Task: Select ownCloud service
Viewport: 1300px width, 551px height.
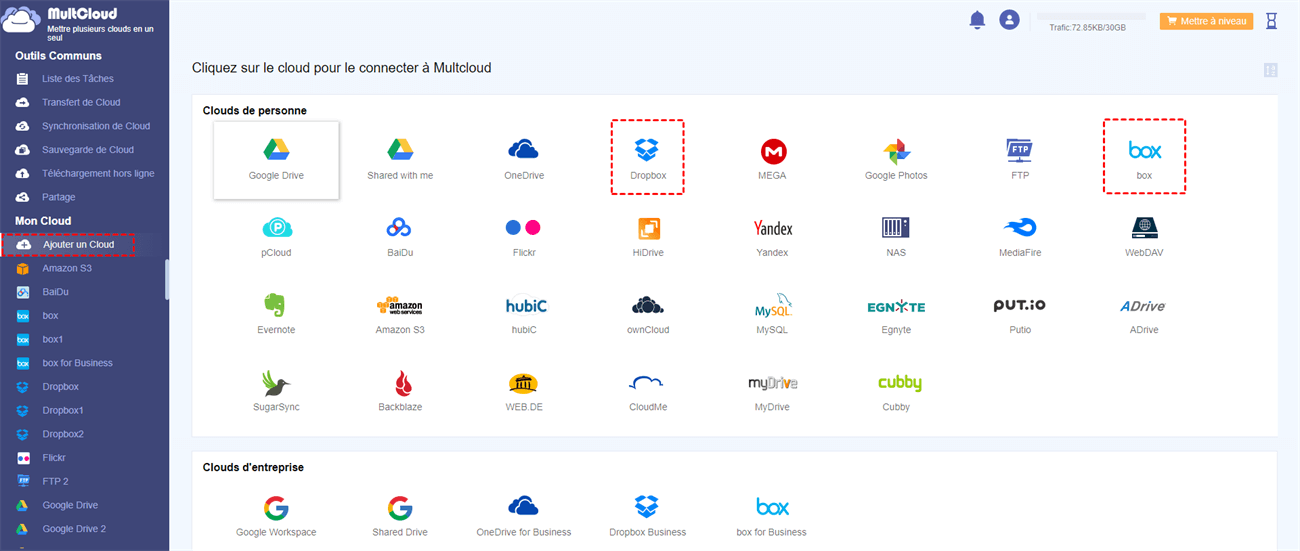Action: point(648,315)
